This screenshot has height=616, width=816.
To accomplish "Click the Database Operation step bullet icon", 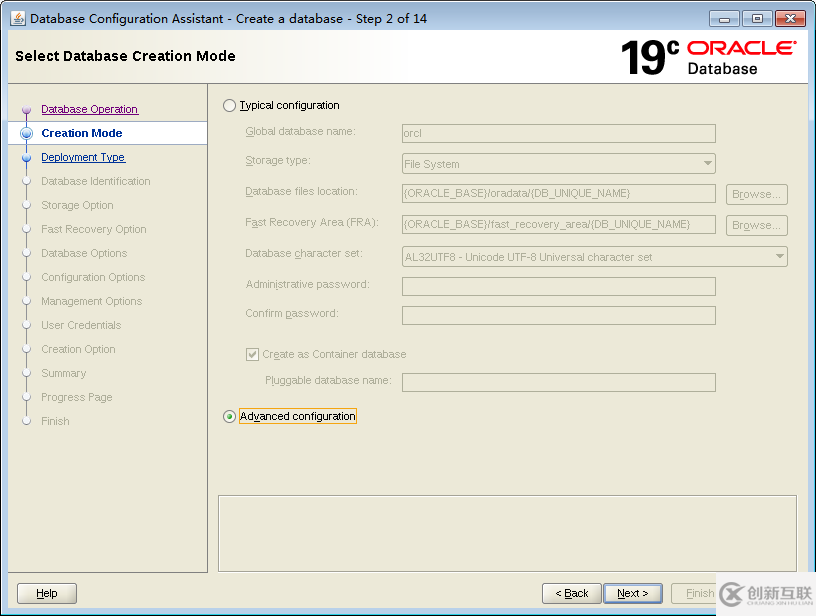I will click(x=27, y=110).
